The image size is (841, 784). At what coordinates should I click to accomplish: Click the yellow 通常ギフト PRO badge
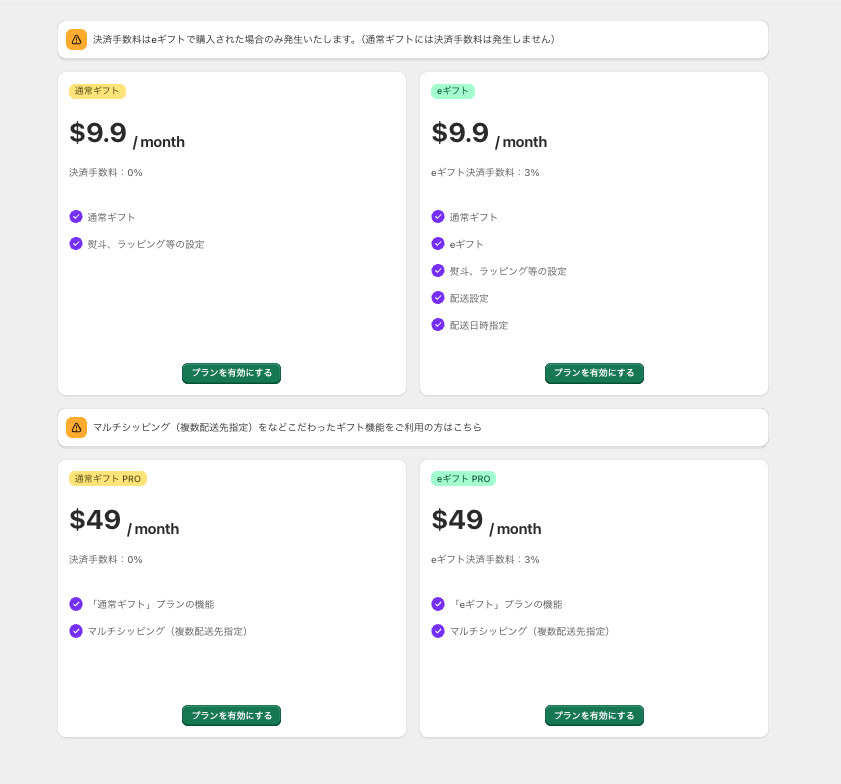point(108,479)
